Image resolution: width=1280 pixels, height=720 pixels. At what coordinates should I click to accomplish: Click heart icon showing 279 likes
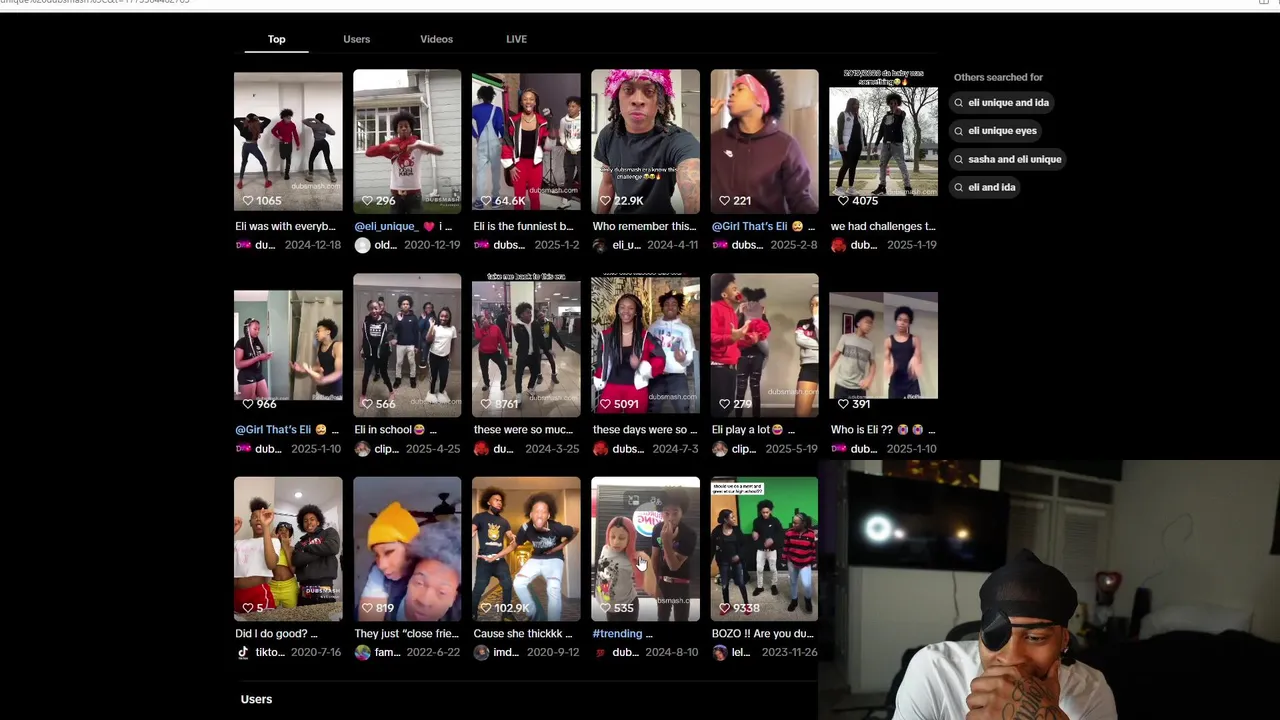coord(724,404)
